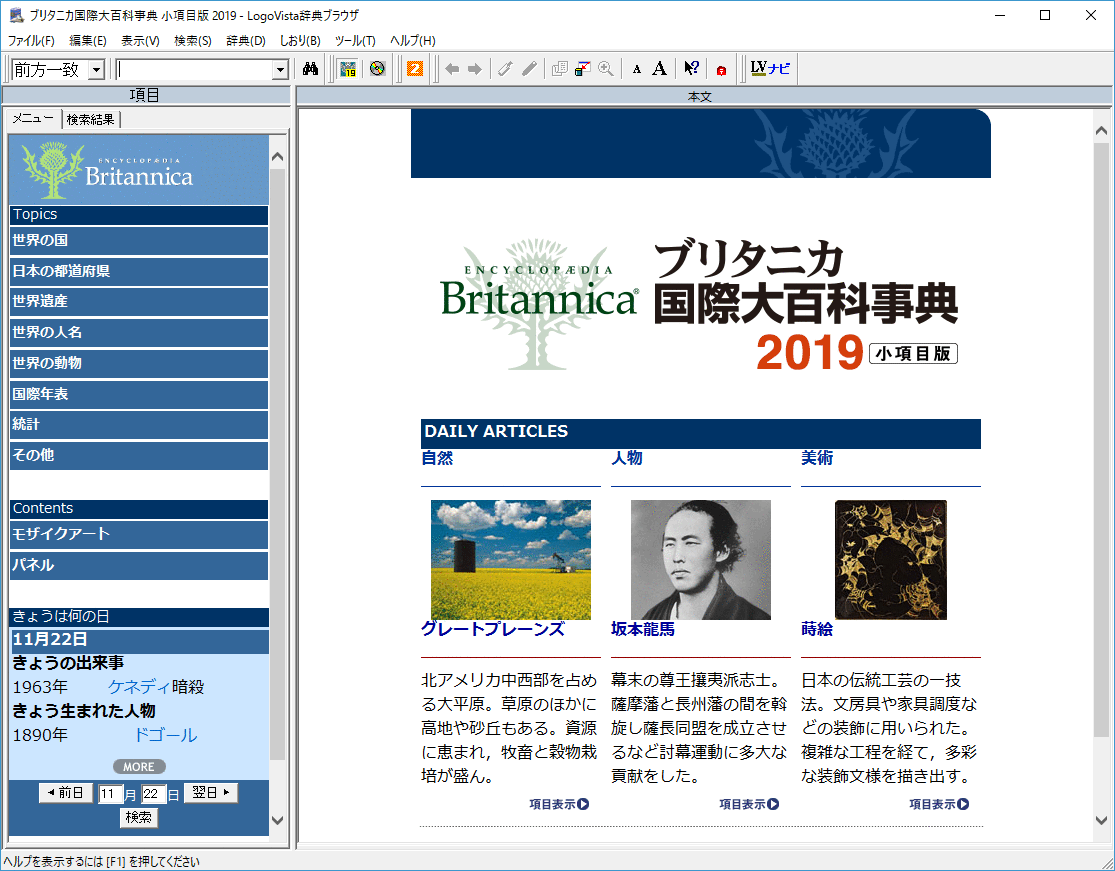Open the 世界の人名 topic

pyautogui.click(x=139, y=332)
